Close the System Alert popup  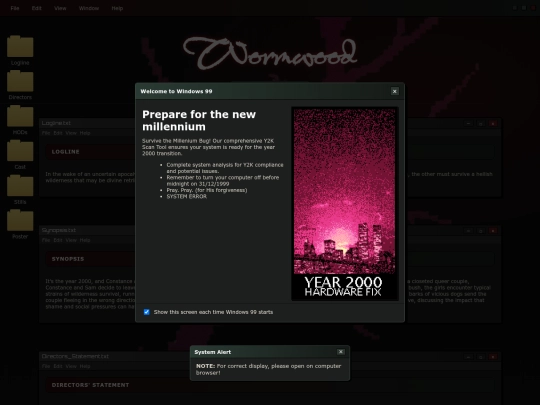pos(341,352)
